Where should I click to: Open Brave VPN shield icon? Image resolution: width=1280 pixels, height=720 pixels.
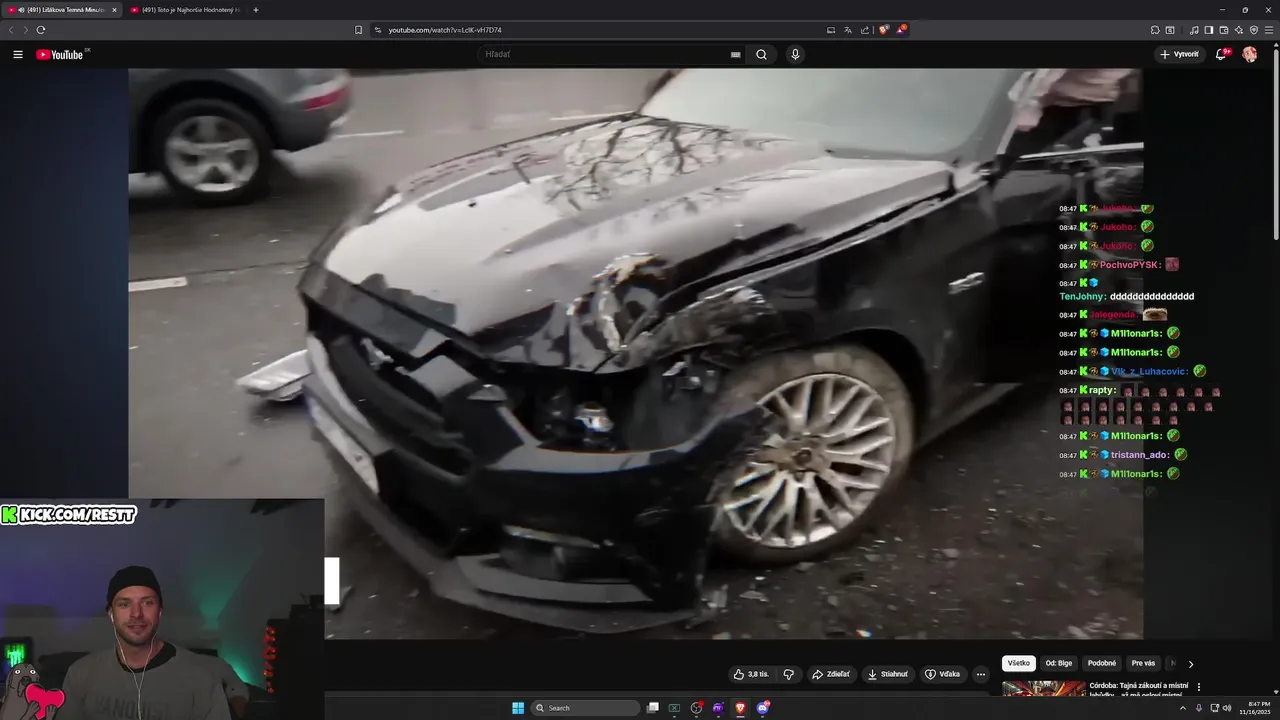click(x=1254, y=30)
